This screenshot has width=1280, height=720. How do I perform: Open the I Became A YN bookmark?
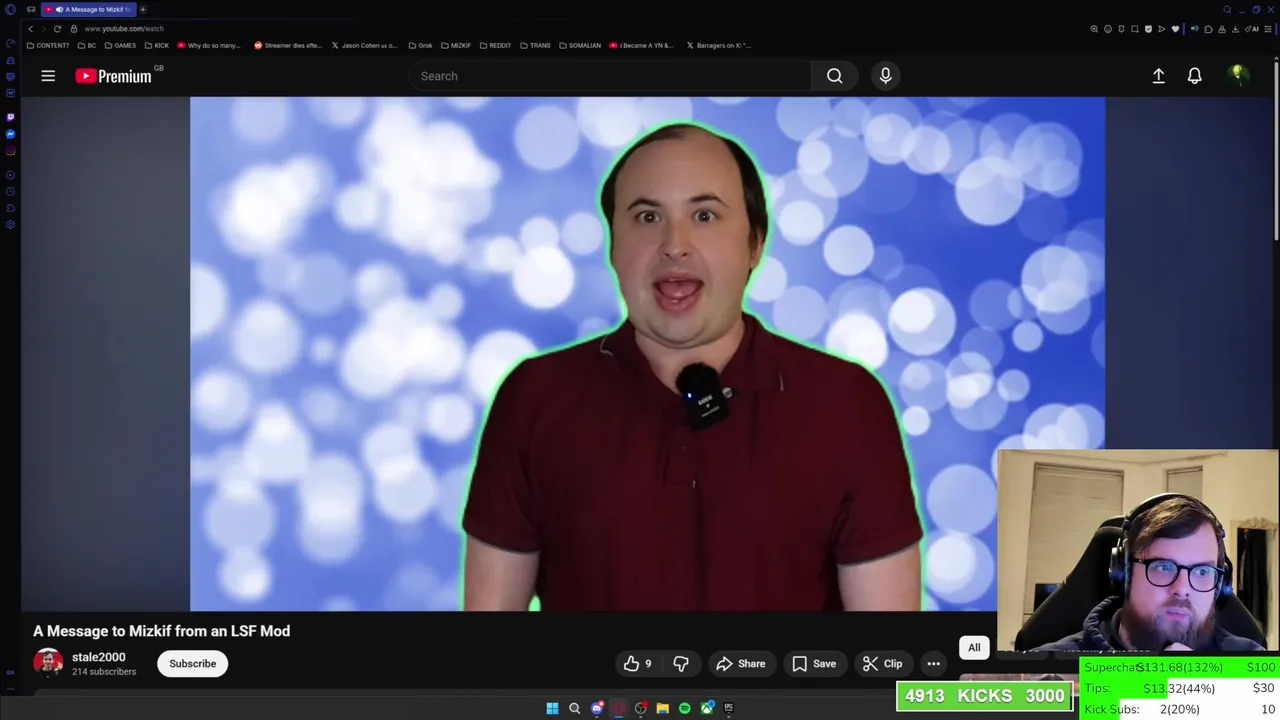tap(641, 45)
